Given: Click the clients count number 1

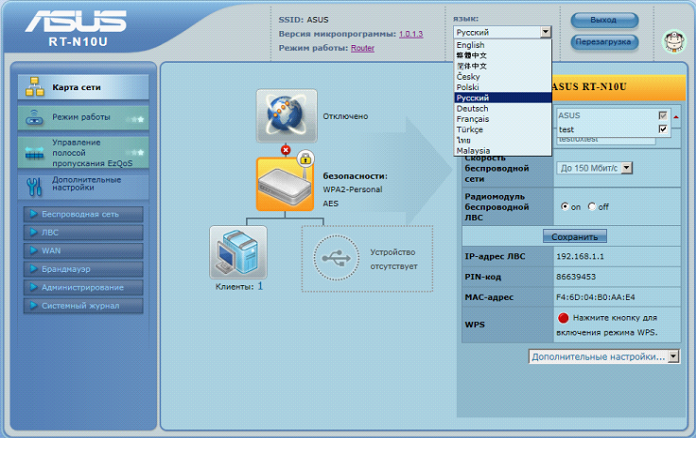Looking at the screenshot, I should [260, 286].
